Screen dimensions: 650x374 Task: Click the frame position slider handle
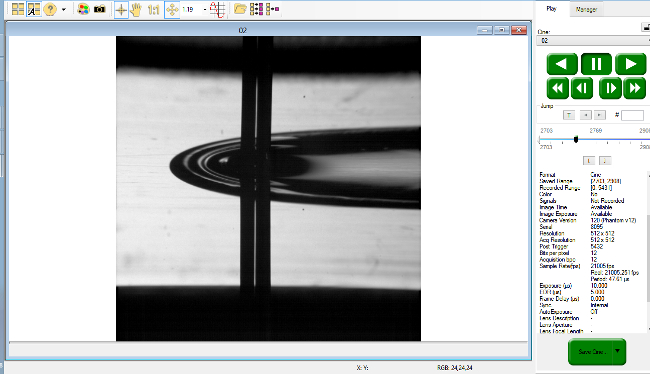[576, 139]
